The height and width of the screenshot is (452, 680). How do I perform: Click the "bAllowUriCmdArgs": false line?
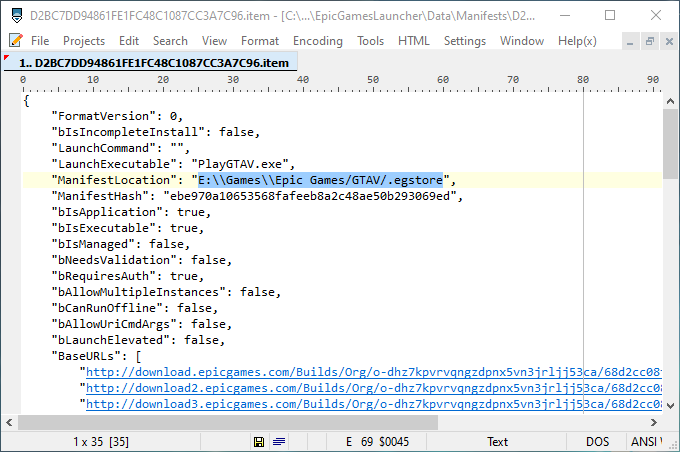click(142, 324)
